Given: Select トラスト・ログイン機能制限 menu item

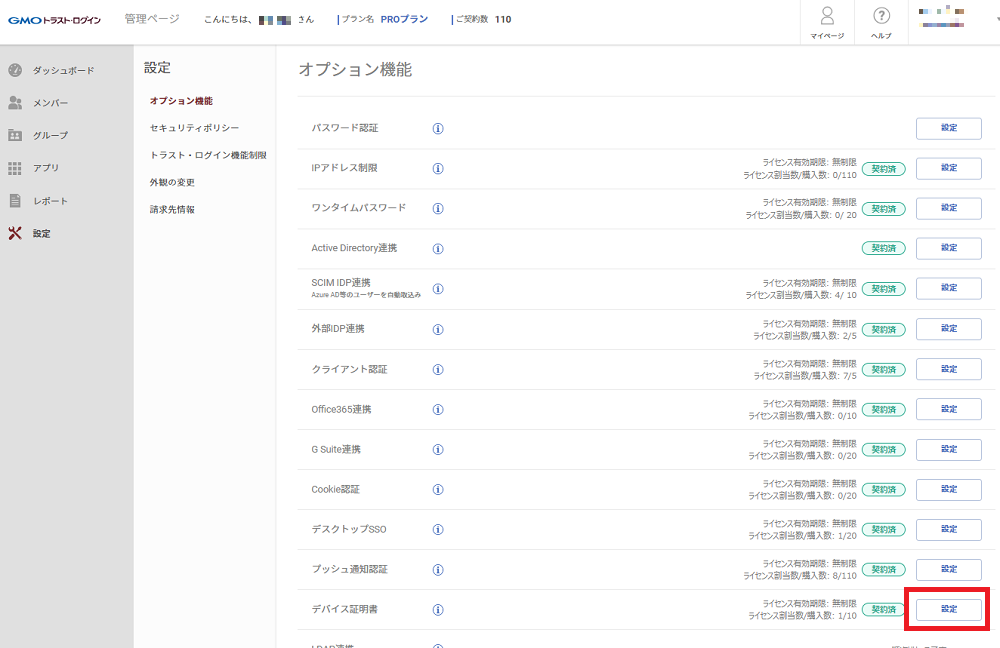Looking at the screenshot, I should (208, 155).
